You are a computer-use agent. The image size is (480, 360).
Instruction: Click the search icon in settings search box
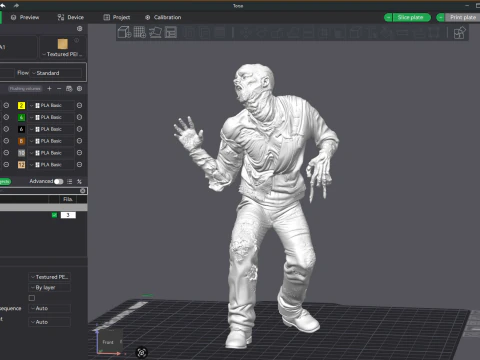pos(83,191)
